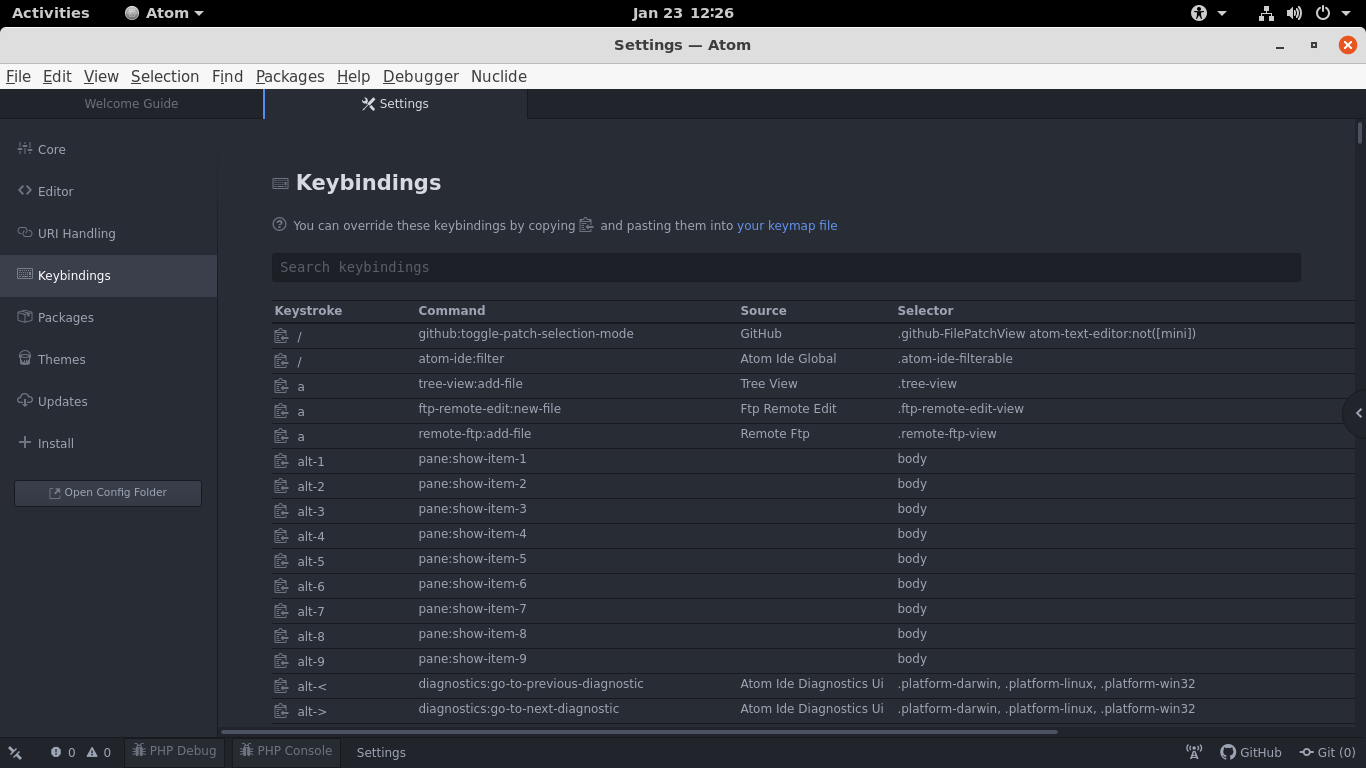This screenshot has height=768, width=1366.
Task: Copy the atom-ide:filter keybinding clipboard icon
Action: coord(282,361)
